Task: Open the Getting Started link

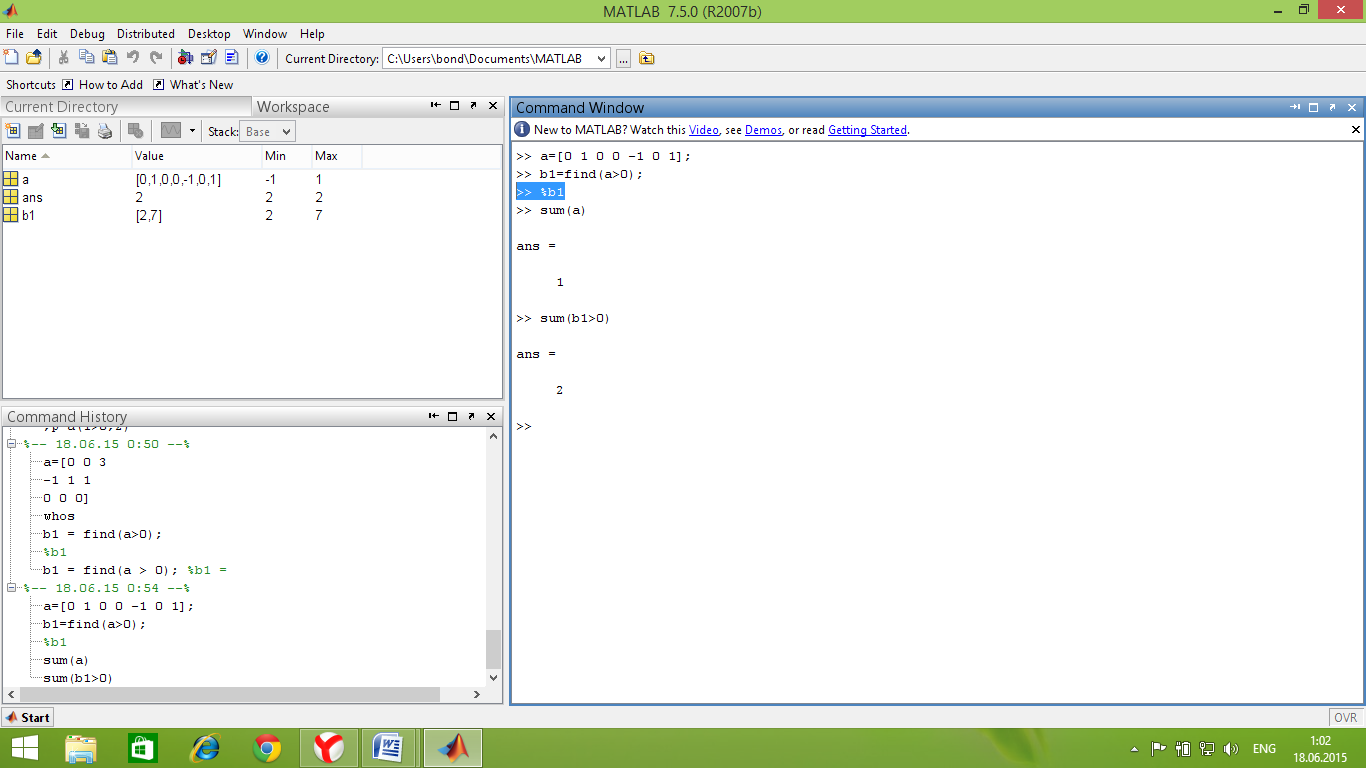Action: pos(867,130)
